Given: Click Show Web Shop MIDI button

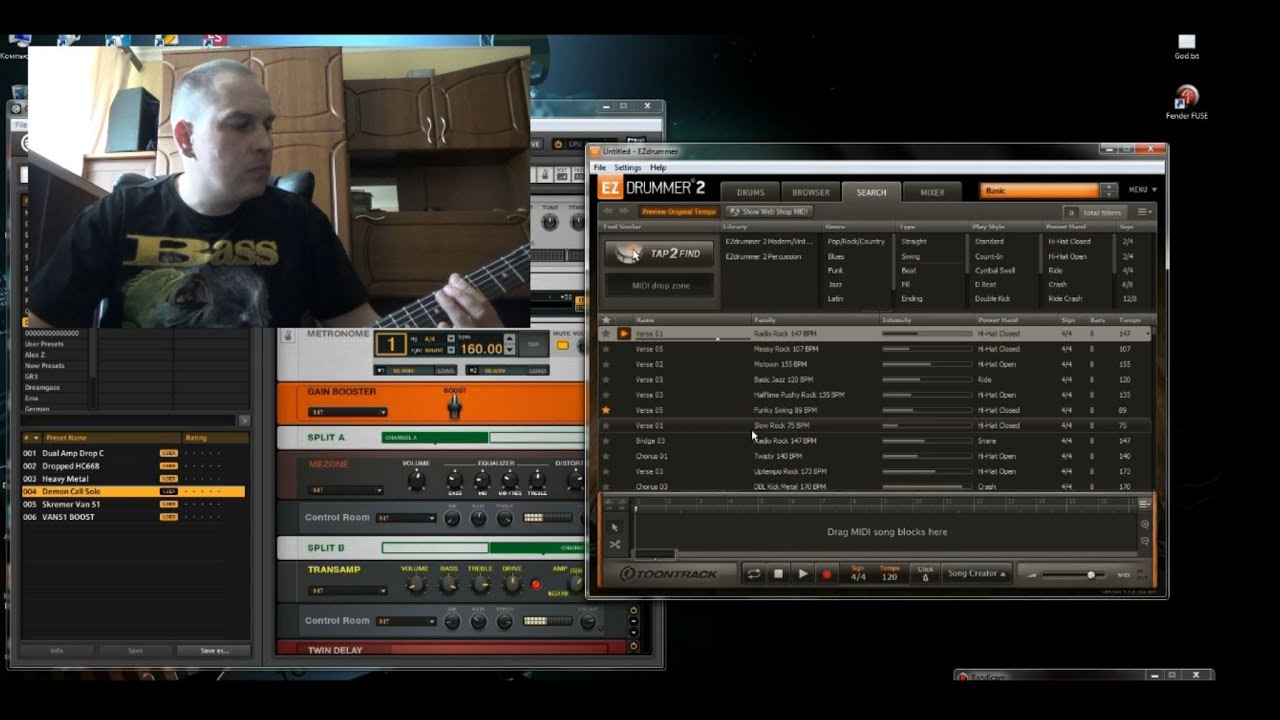Looking at the screenshot, I should (x=768, y=212).
